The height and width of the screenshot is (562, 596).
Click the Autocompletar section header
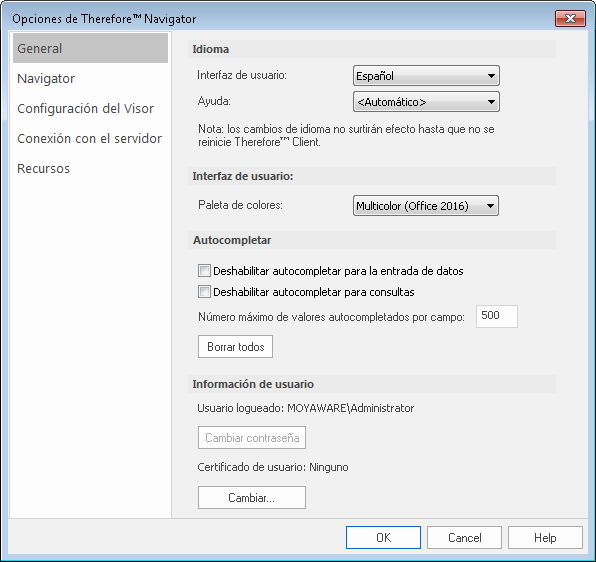tap(372, 240)
